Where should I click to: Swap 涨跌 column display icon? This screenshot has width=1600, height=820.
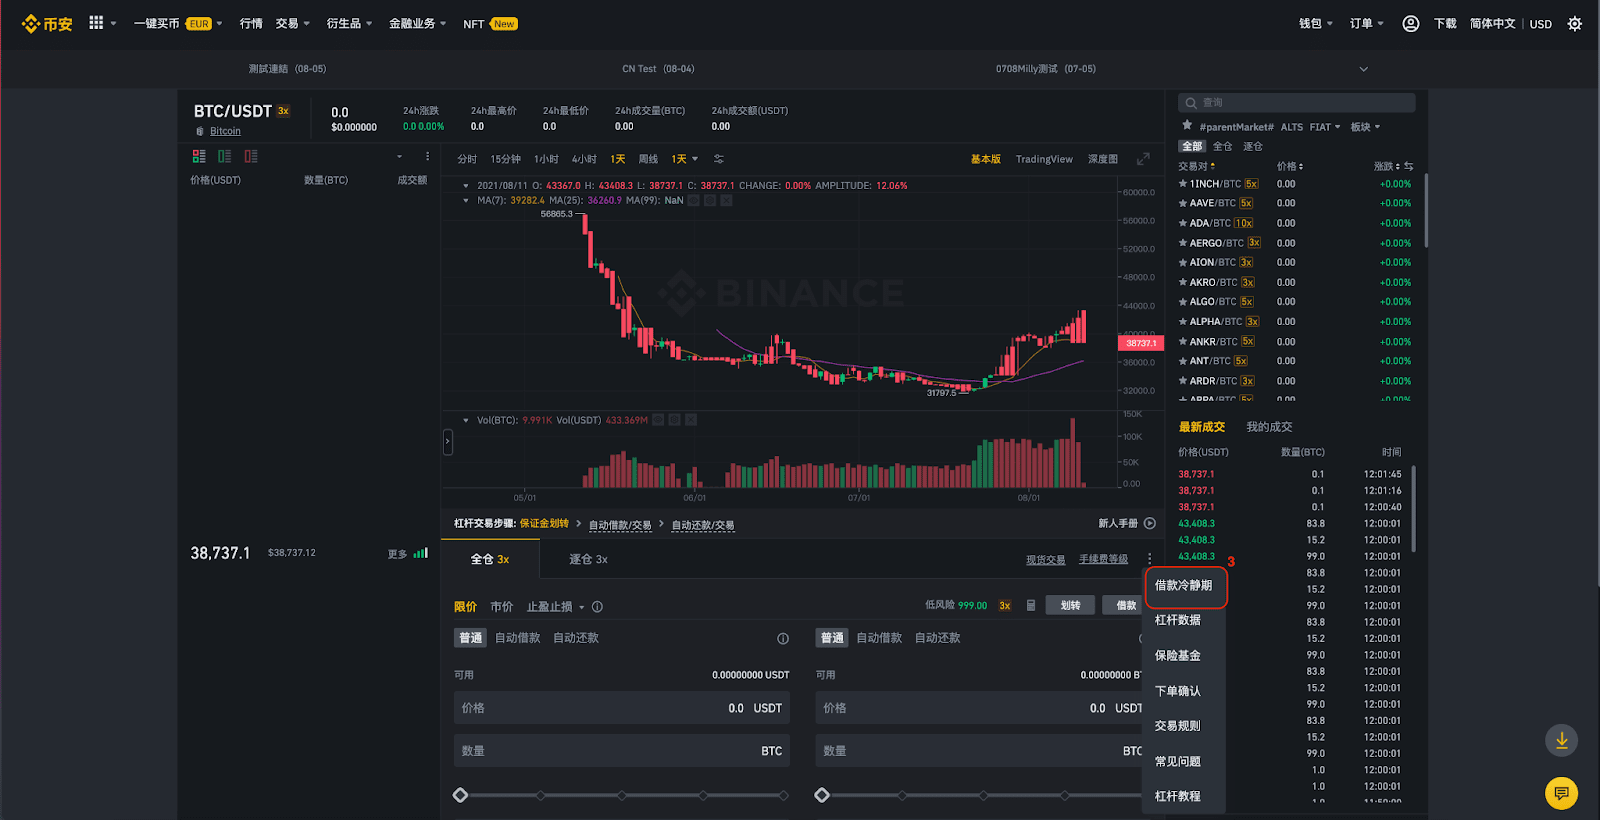(x=1408, y=166)
